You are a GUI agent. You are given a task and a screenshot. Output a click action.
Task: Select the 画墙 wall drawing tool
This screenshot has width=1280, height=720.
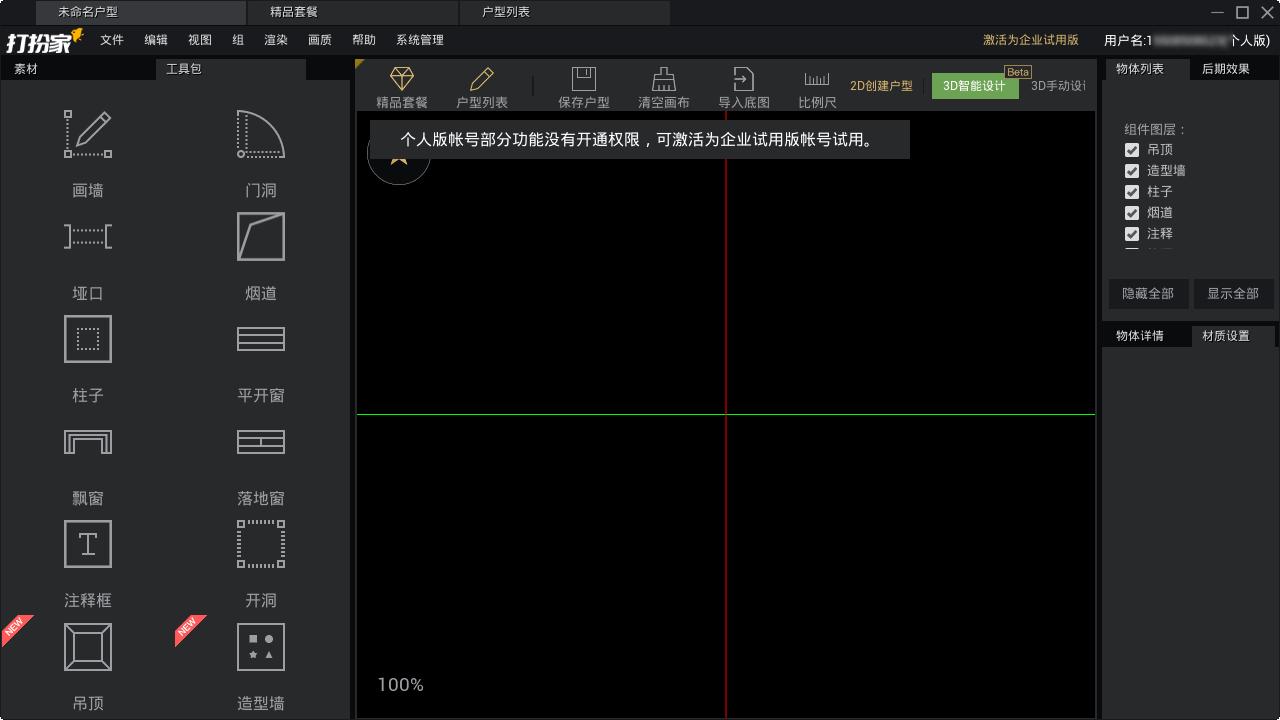(x=88, y=135)
